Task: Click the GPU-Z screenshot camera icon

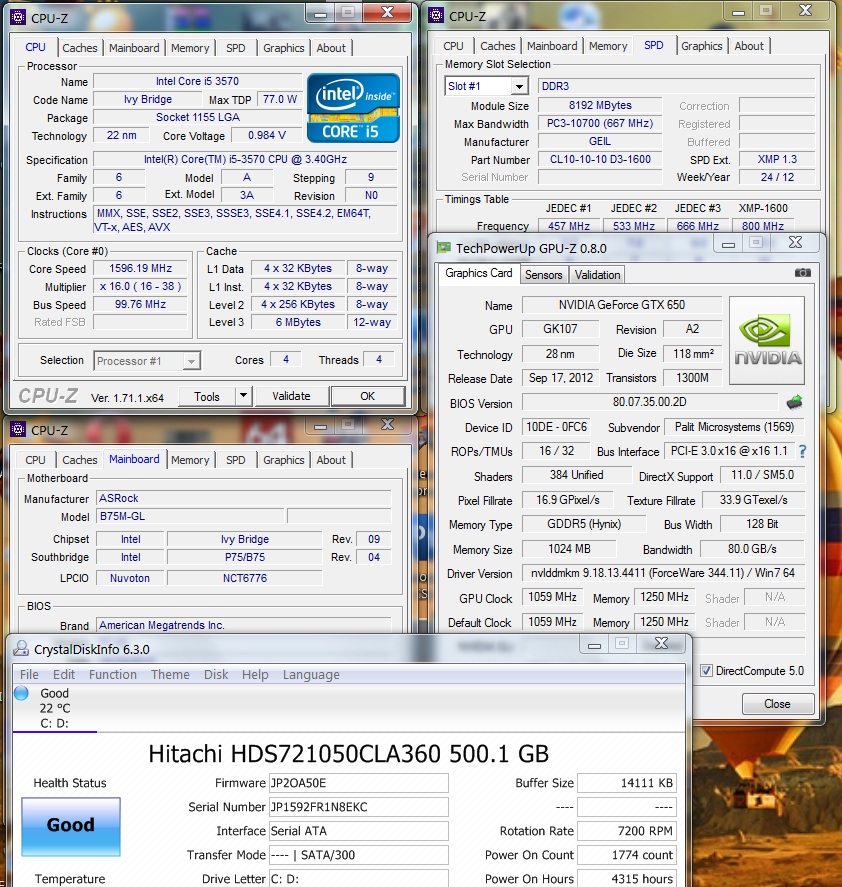Action: pos(802,273)
